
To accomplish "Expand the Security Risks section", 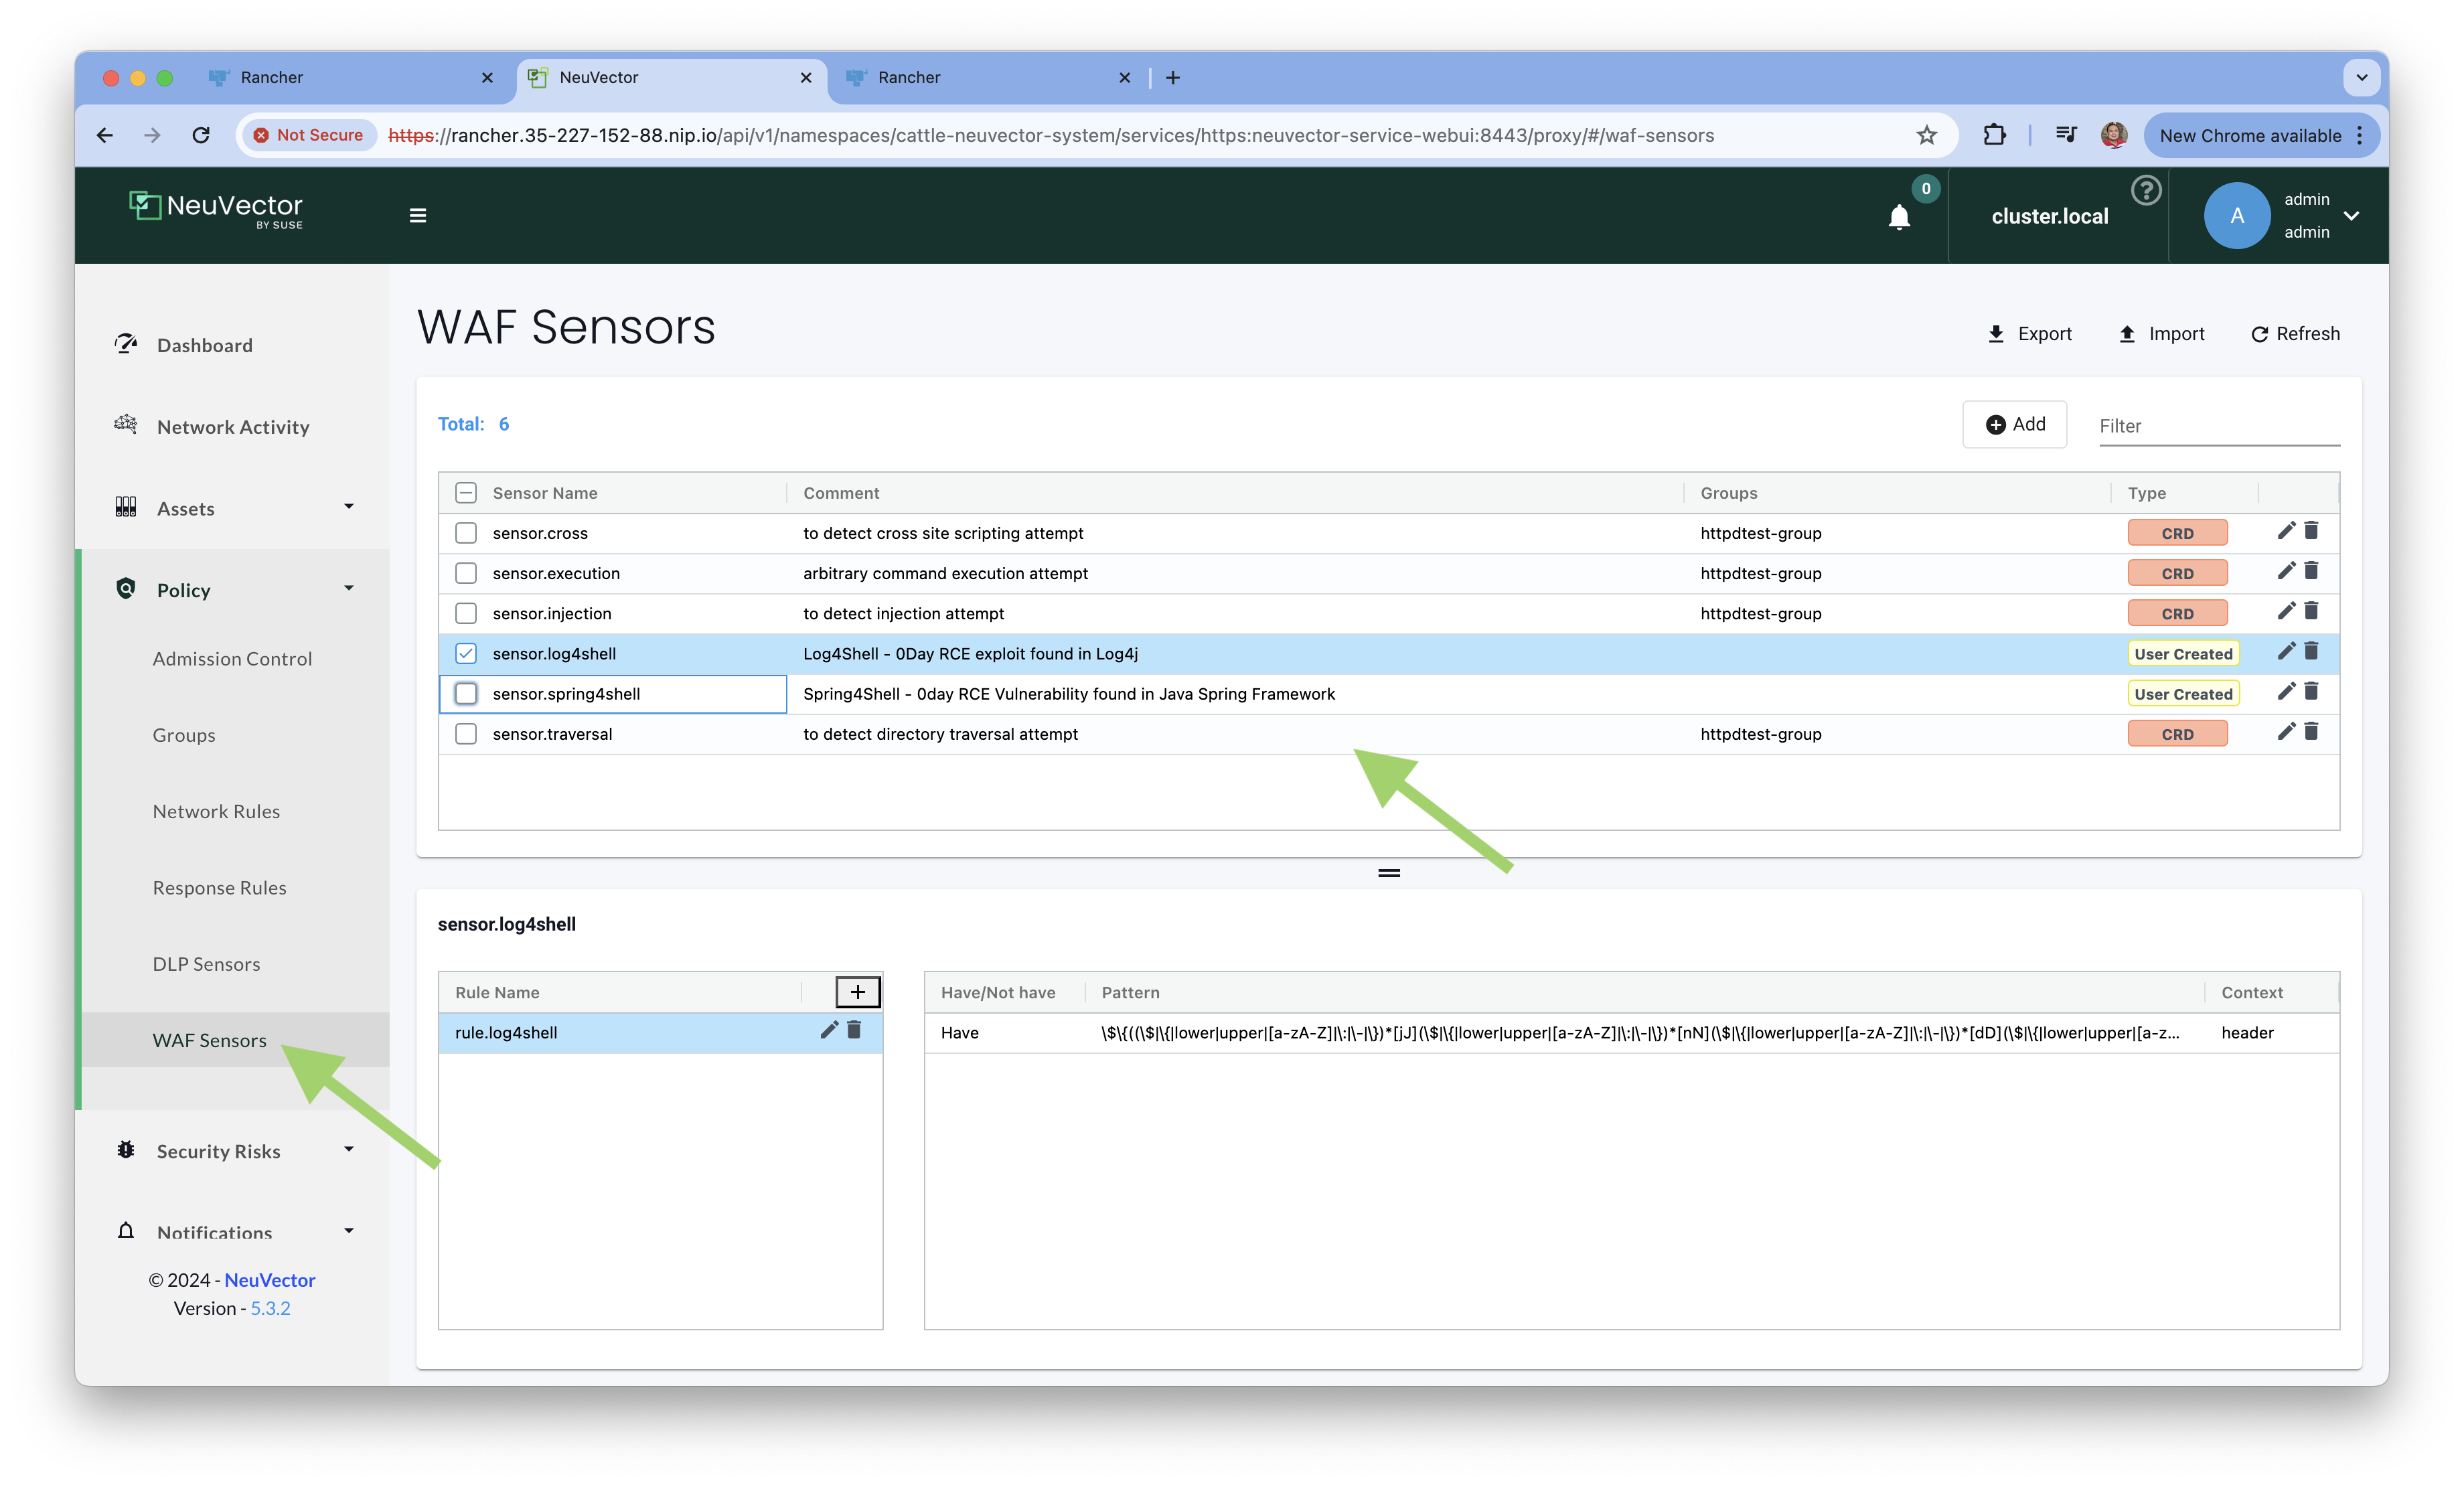I will click(x=349, y=1150).
